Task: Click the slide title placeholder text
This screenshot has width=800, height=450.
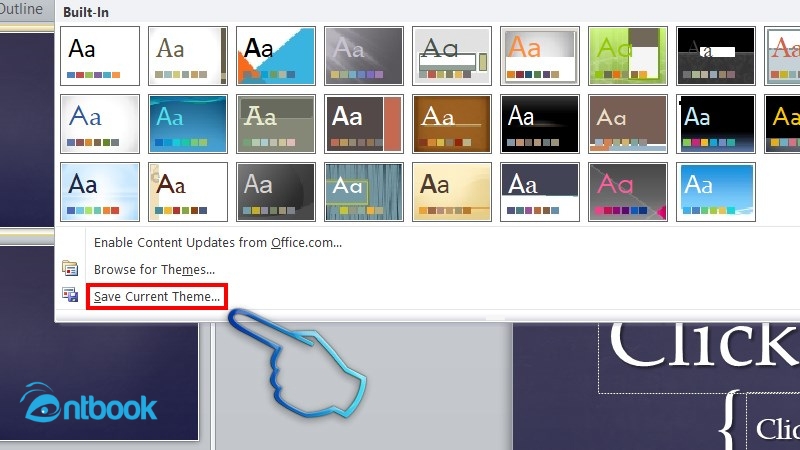Action: click(704, 343)
